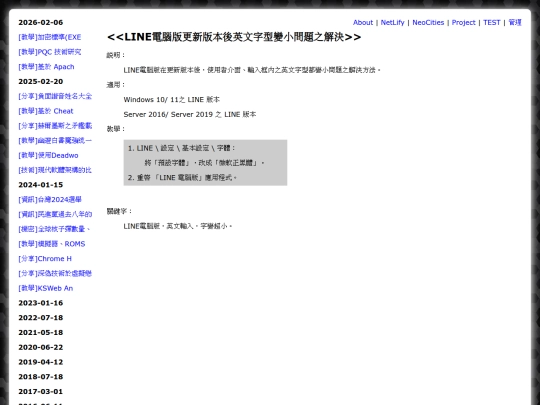The width and height of the screenshot is (540, 405).
Task: Click the Server 2016/ Server 2019 line
Action: (190, 114)
